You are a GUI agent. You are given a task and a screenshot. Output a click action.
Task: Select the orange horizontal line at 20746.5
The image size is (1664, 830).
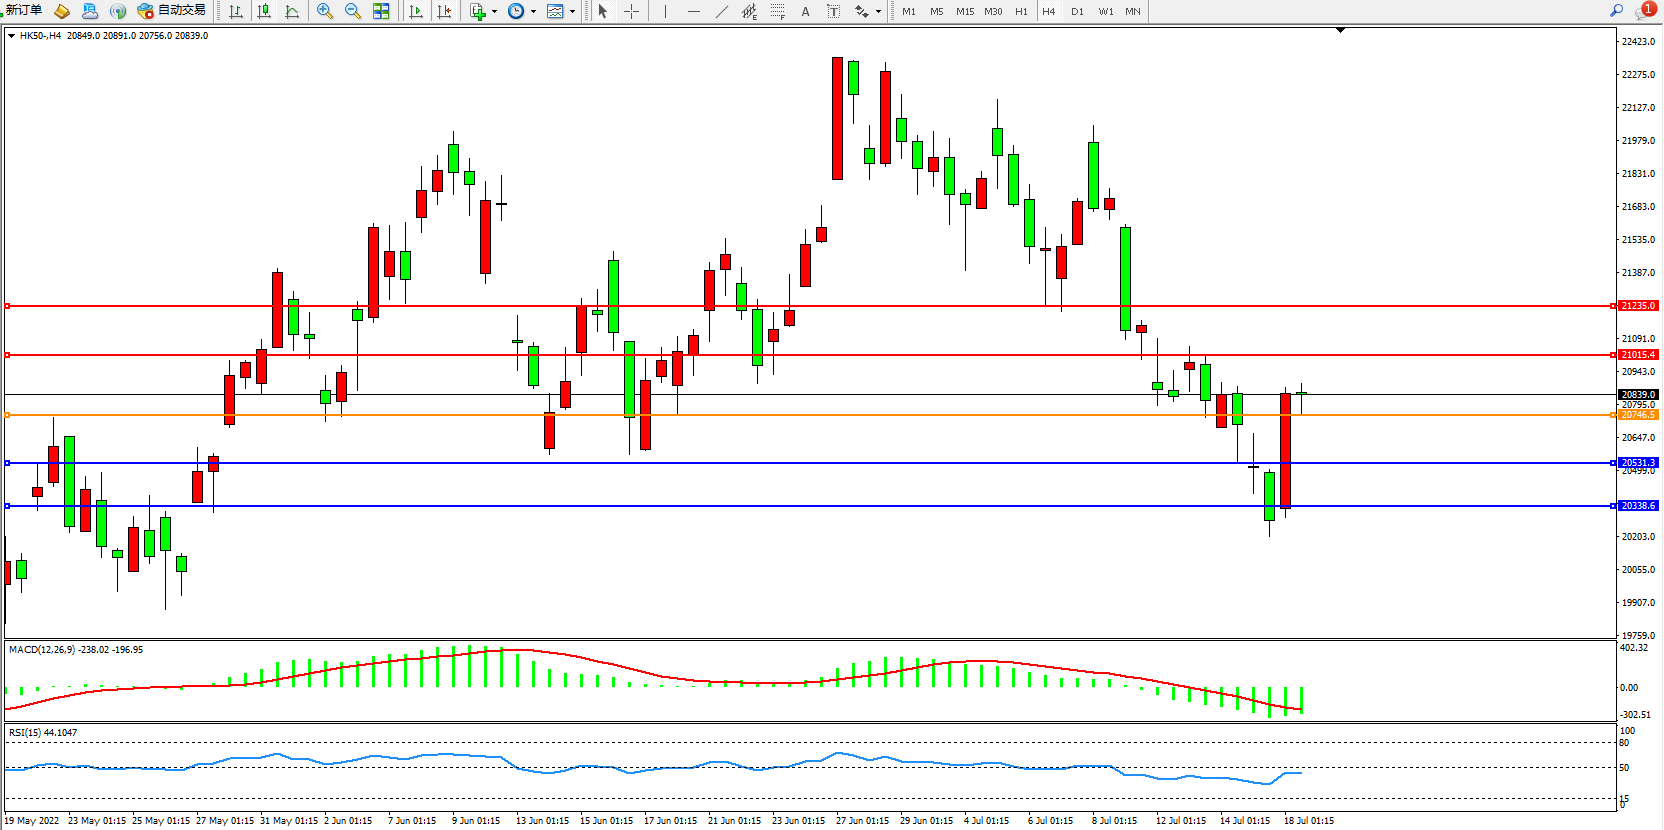click(800, 415)
